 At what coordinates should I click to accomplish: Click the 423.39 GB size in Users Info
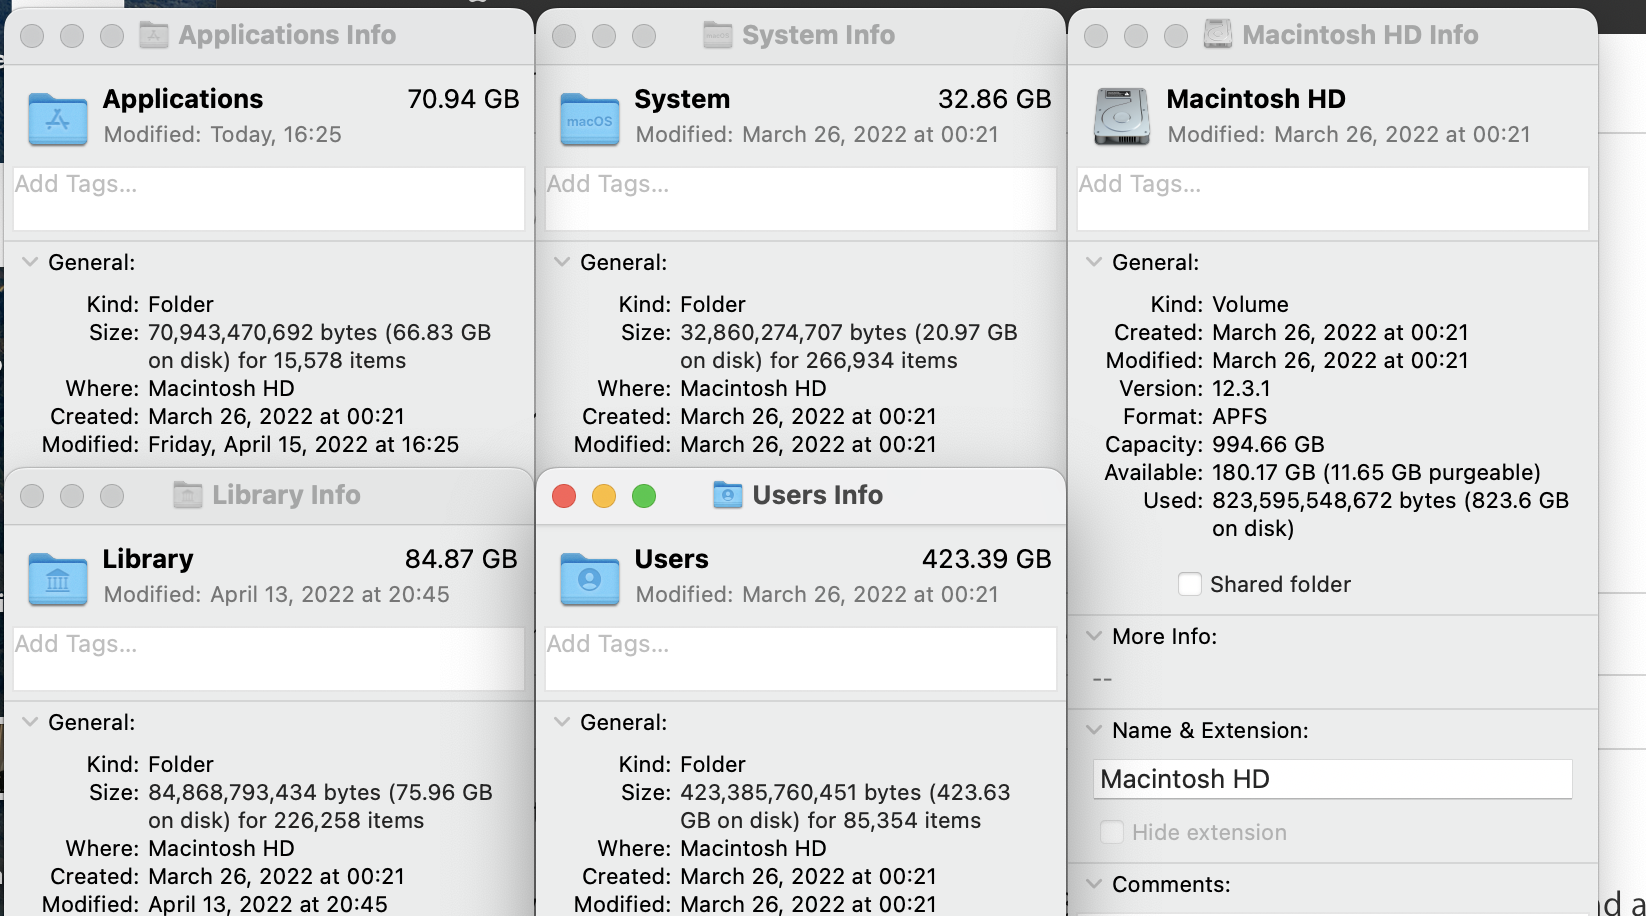pyautogui.click(x=987, y=559)
